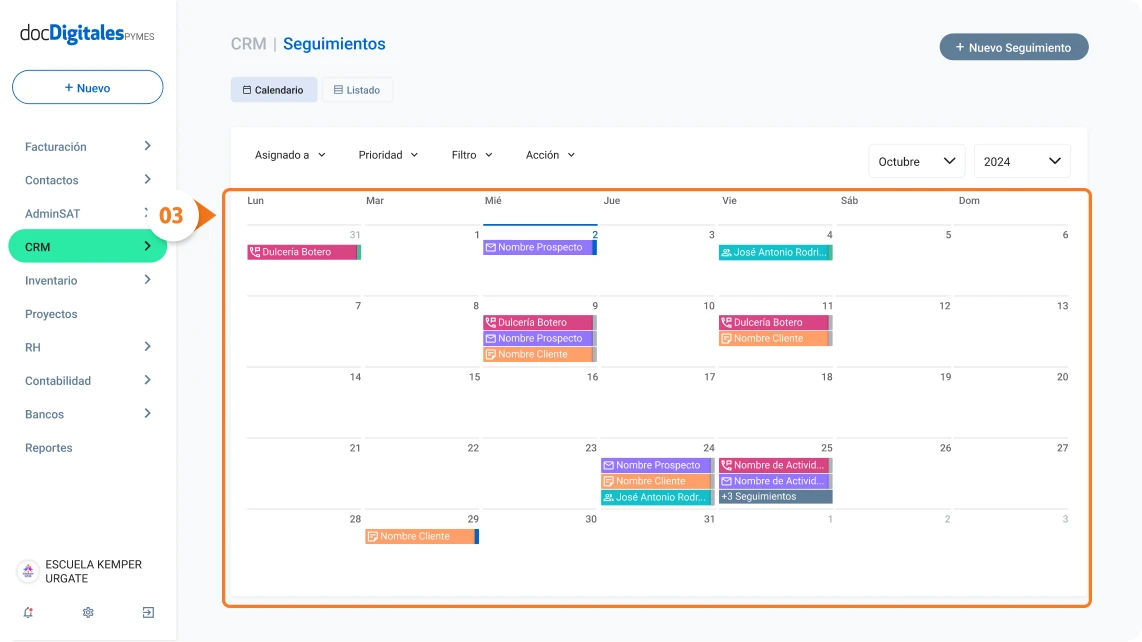1142x642 pixels.
Task: Click the phone icon on the October 9 Dulcería Botero event
Action: tap(491, 323)
